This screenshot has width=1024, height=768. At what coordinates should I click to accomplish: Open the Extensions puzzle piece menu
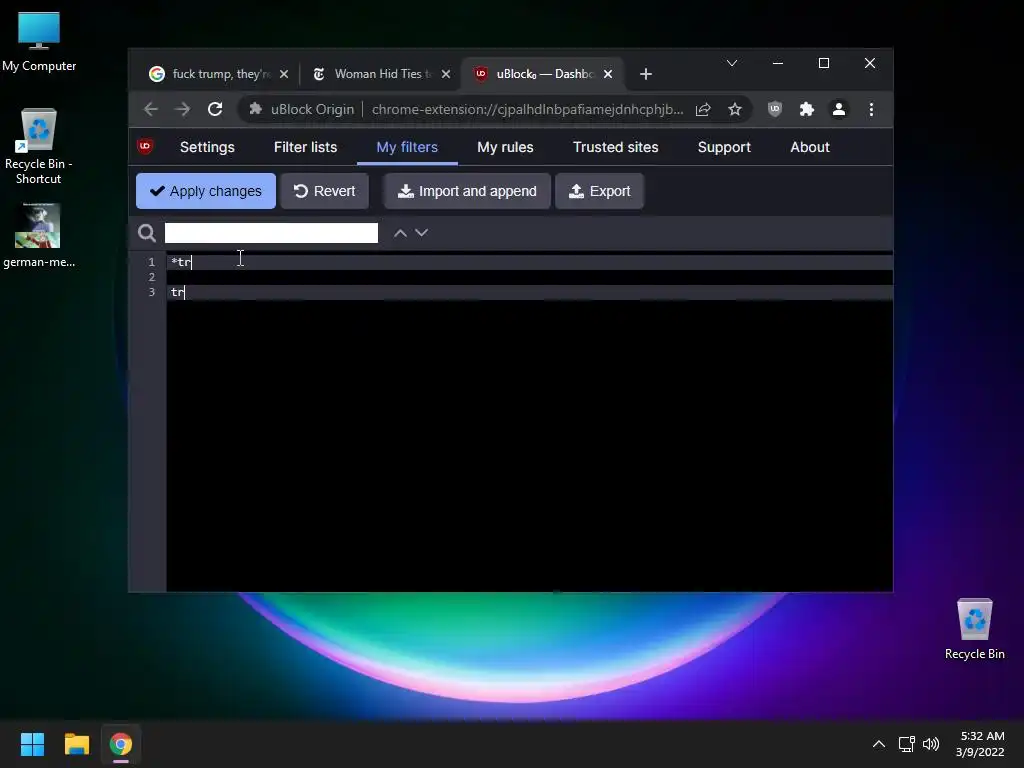tap(807, 109)
